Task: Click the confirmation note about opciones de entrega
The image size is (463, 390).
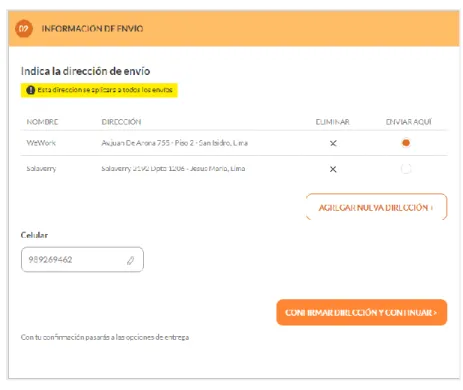Action: tap(105, 337)
